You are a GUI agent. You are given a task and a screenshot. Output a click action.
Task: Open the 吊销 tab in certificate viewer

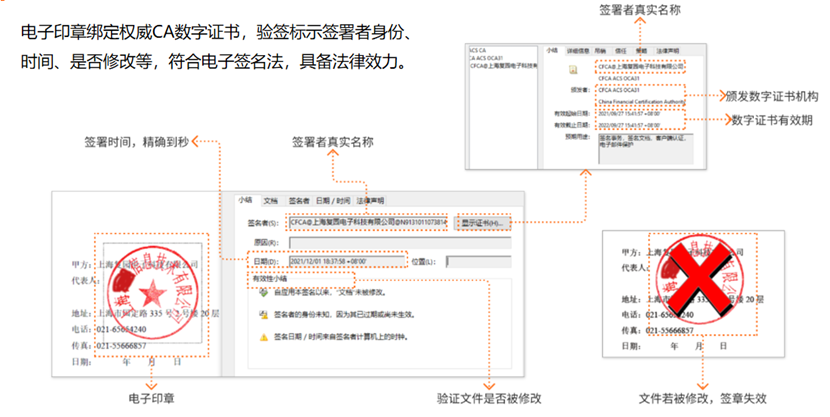(600, 51)
